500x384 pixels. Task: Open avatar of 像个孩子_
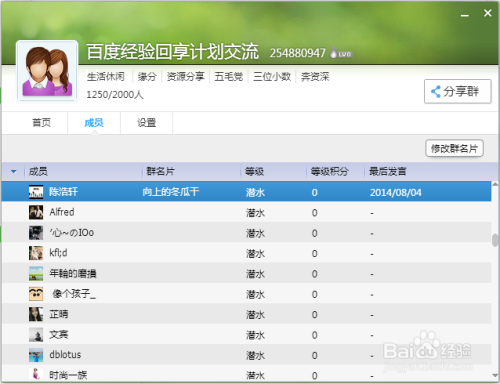point(36,294)
